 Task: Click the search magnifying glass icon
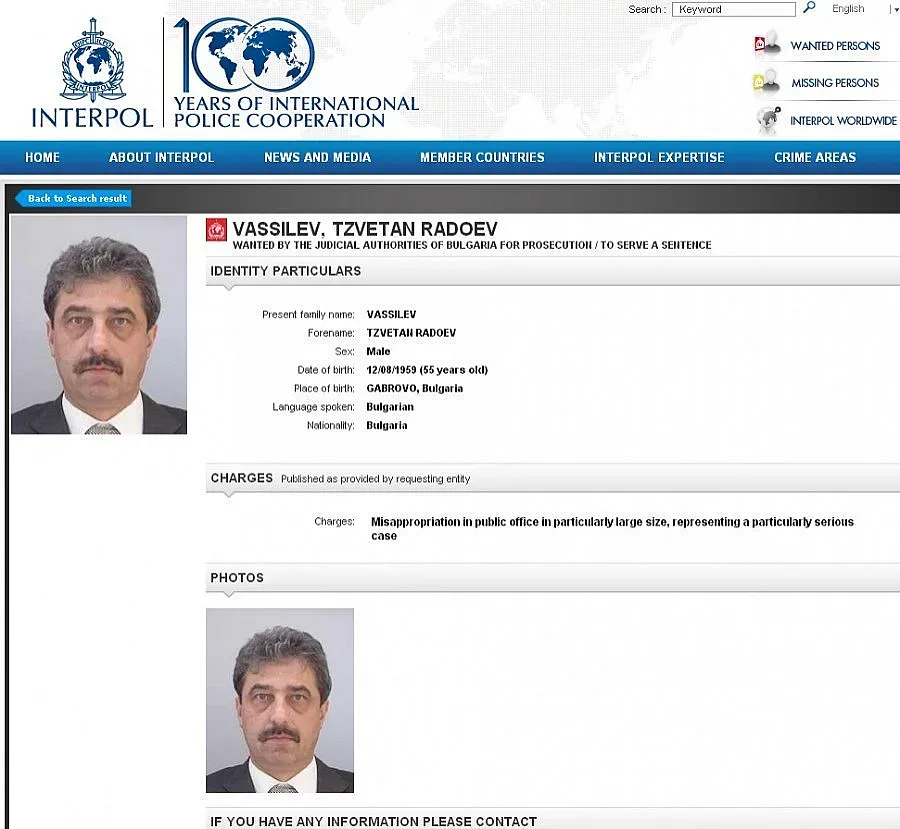pyautogui.click(x=809, y=8)
